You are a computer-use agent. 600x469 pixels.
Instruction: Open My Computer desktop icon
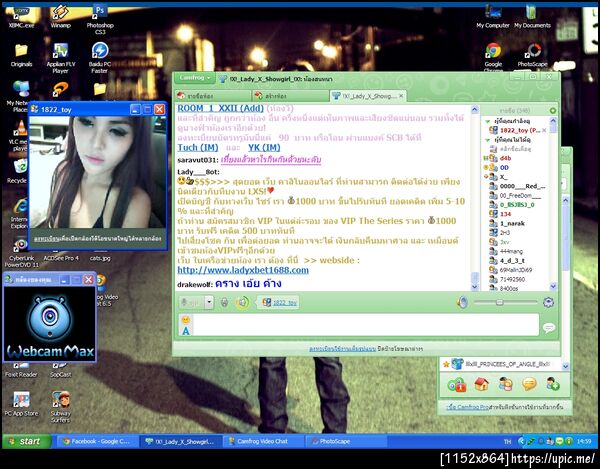pyautogui.click(x=493, y=16)
